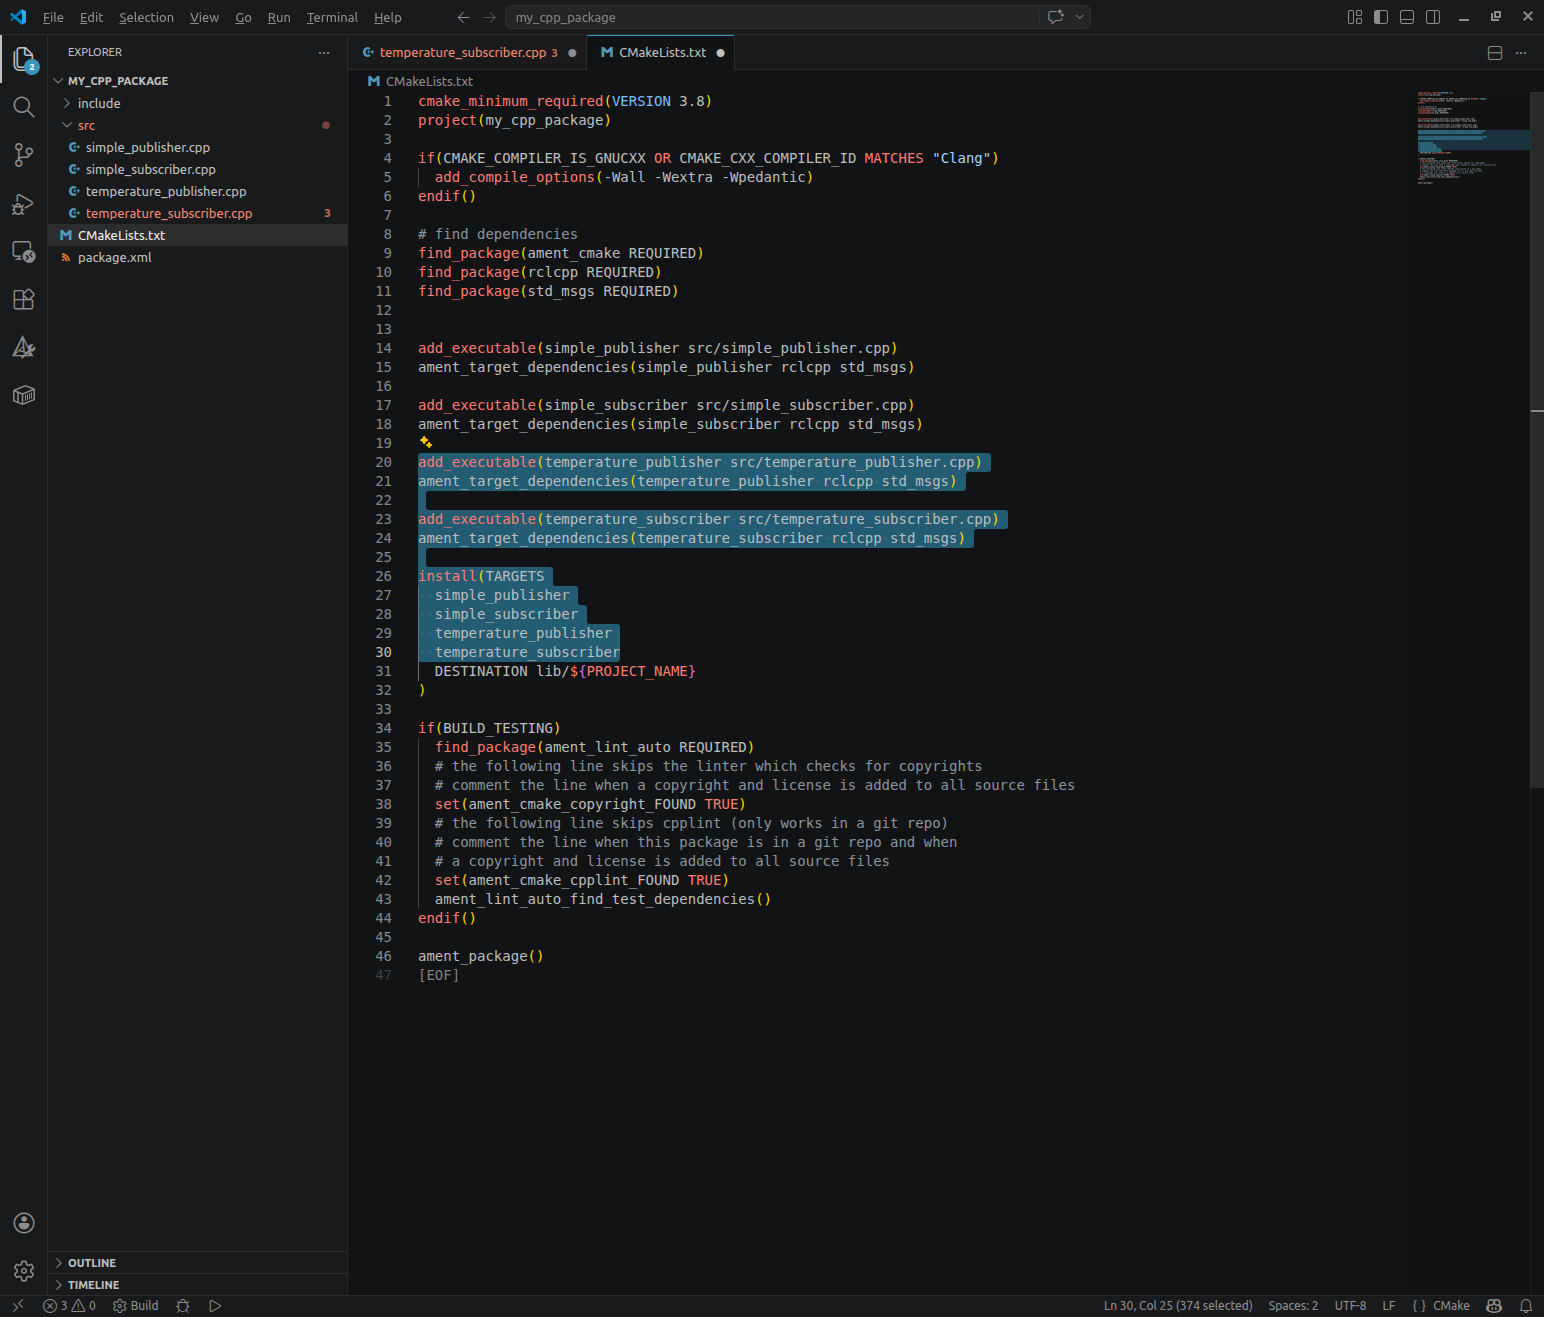1544x1317 pixels.
Task: Change indentation via Spaces: 2
Action: pyautogui.click(x=1293, y=1305)
